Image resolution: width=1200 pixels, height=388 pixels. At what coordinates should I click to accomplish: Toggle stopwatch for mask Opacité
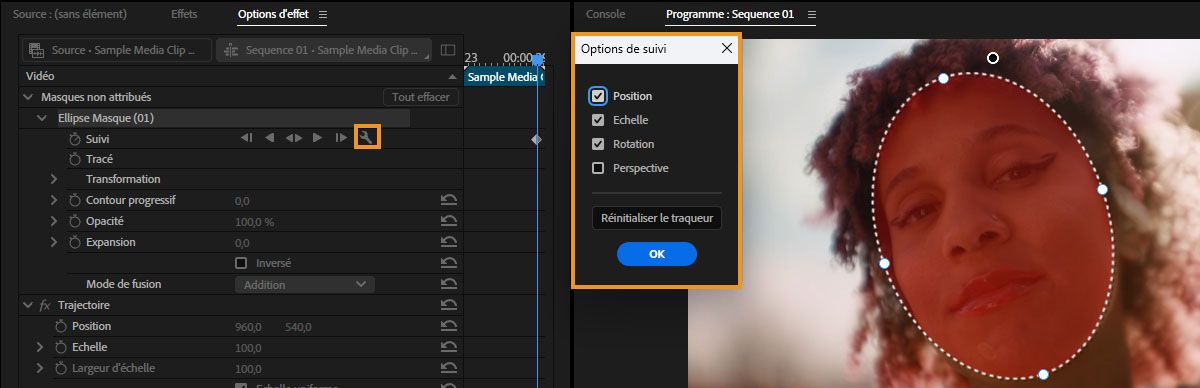tap(74, 221)
